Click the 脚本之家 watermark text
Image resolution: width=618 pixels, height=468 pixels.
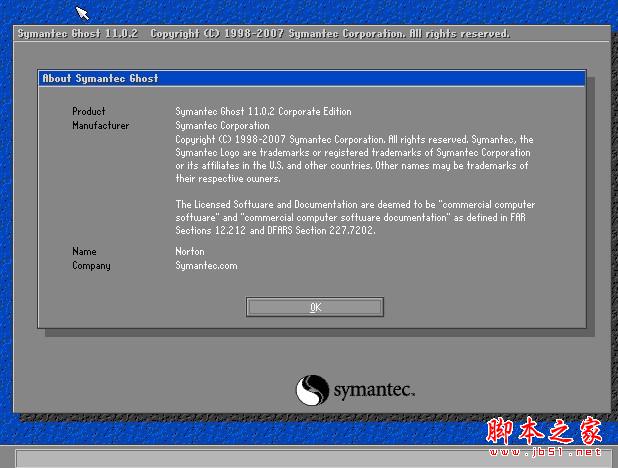pos(545,432)
